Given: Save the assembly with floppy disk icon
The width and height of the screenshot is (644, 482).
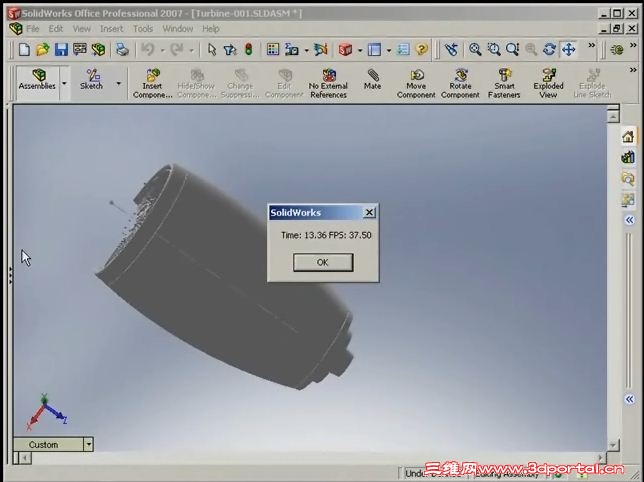Looking at the screenshot, I should pyautogui.click(x=61, y=50).
